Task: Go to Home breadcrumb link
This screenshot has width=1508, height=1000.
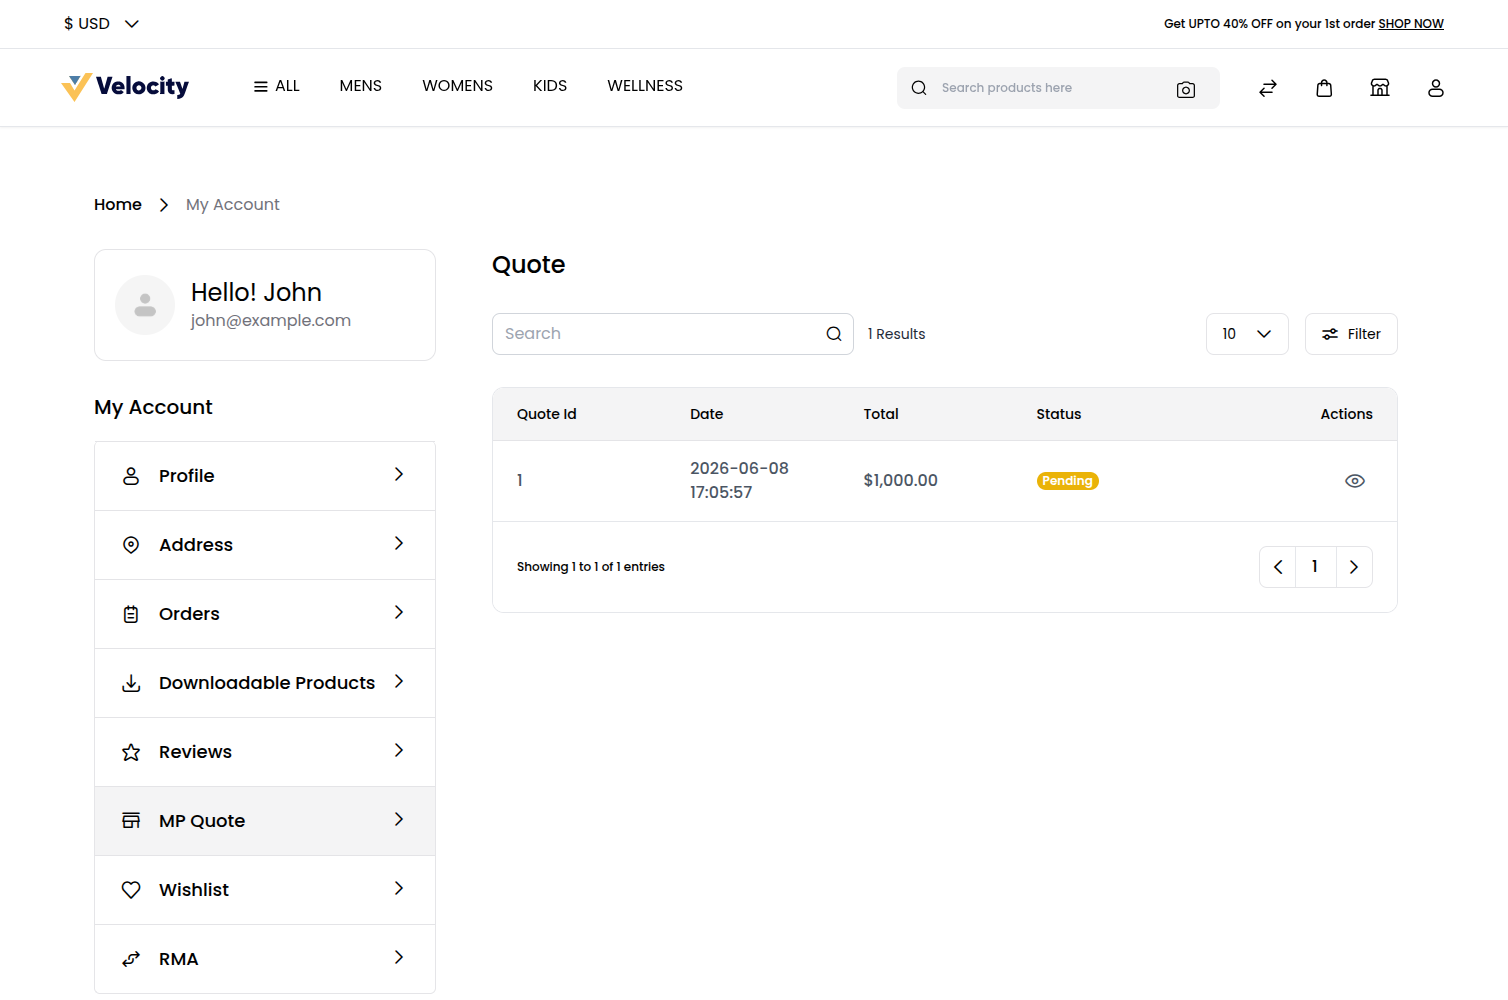Action: click(118, 204)
